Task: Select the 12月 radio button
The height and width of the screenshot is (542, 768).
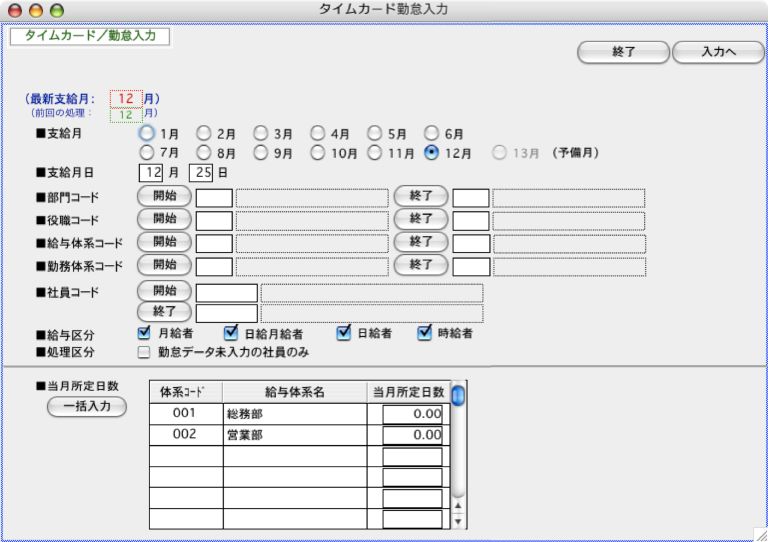Action: coord(431,153)
